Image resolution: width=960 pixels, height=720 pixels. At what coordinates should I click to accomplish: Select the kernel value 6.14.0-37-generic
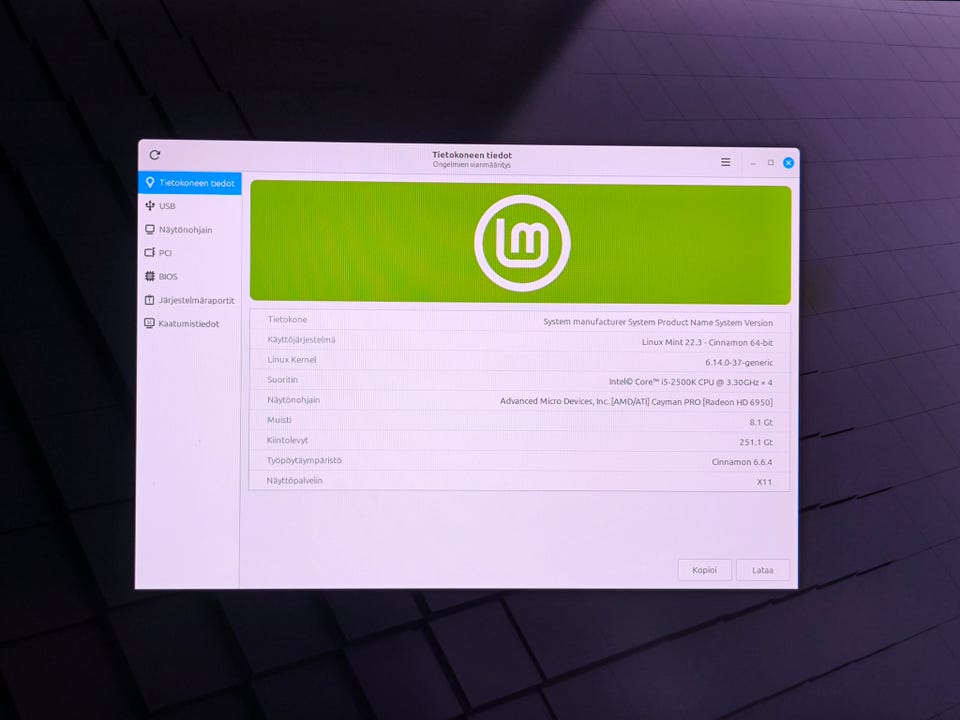(739, 362)
